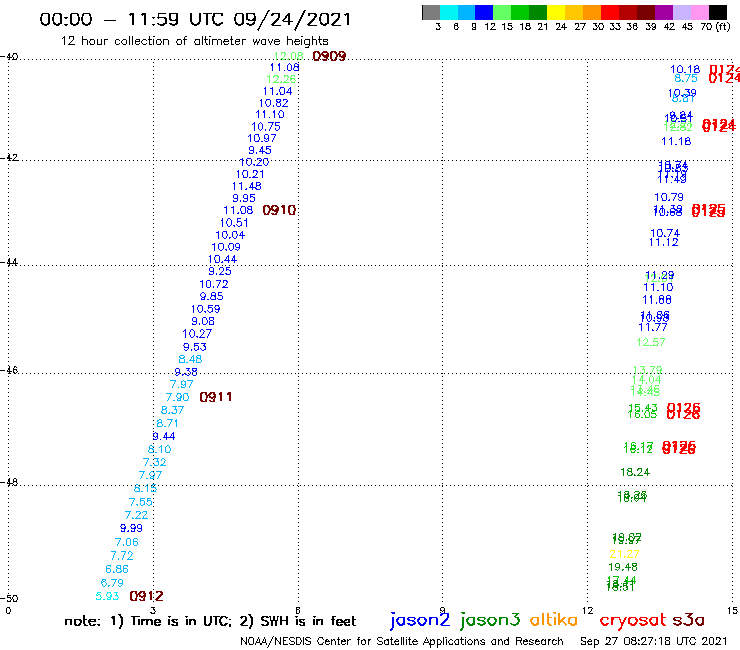Select the 10.04 value
The width and height of the screenshot is (740, 650).
(x=230, y=235)
